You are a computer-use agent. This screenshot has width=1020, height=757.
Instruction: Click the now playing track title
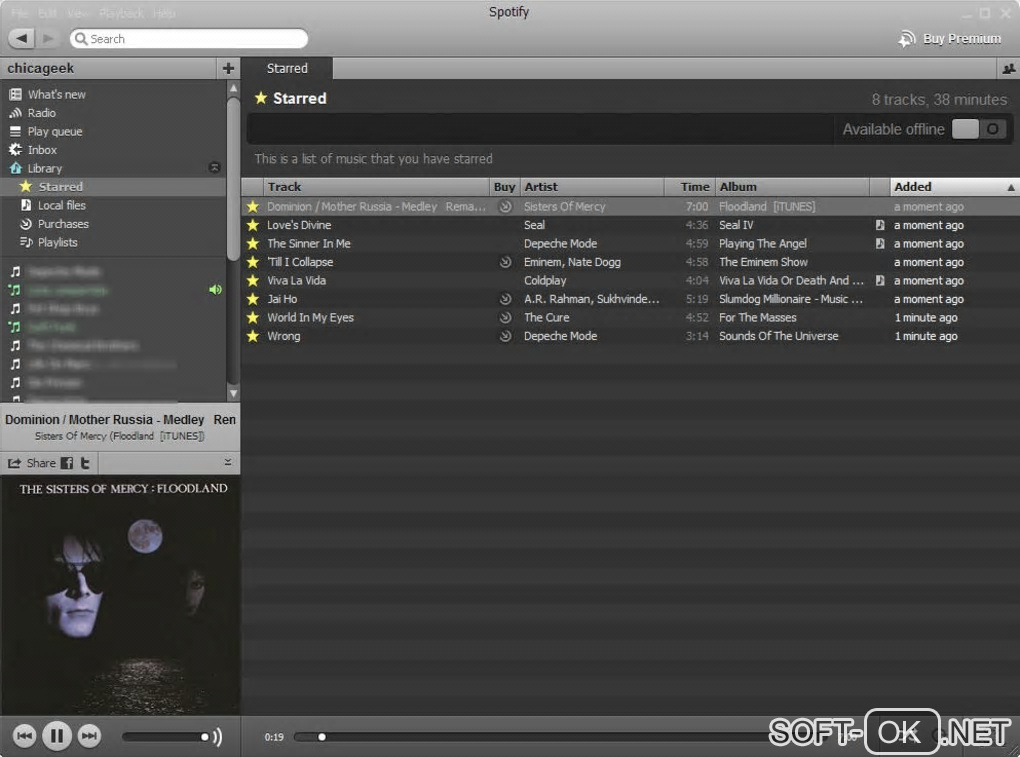[x=120, y=420]
